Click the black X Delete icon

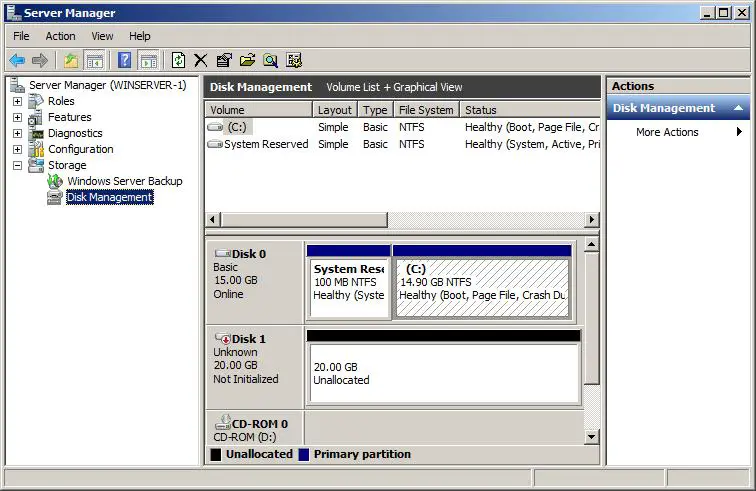[x=201, y=60]
